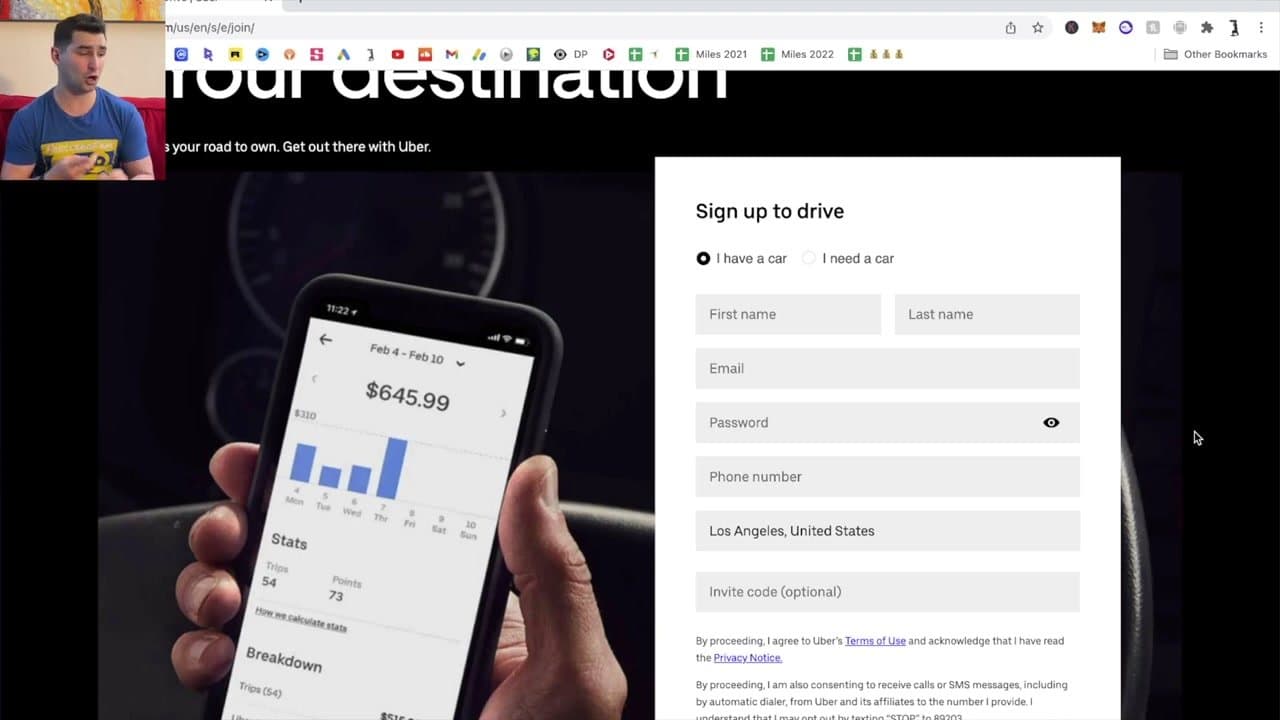Open the Los Angeles city selector

887,531
